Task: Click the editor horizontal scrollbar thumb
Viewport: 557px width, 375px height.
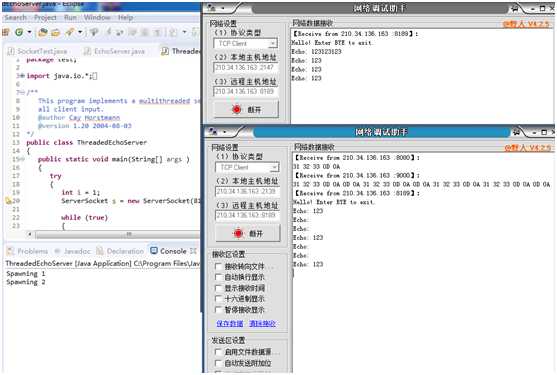Action: pyautogui.click(x=118, y=234)
